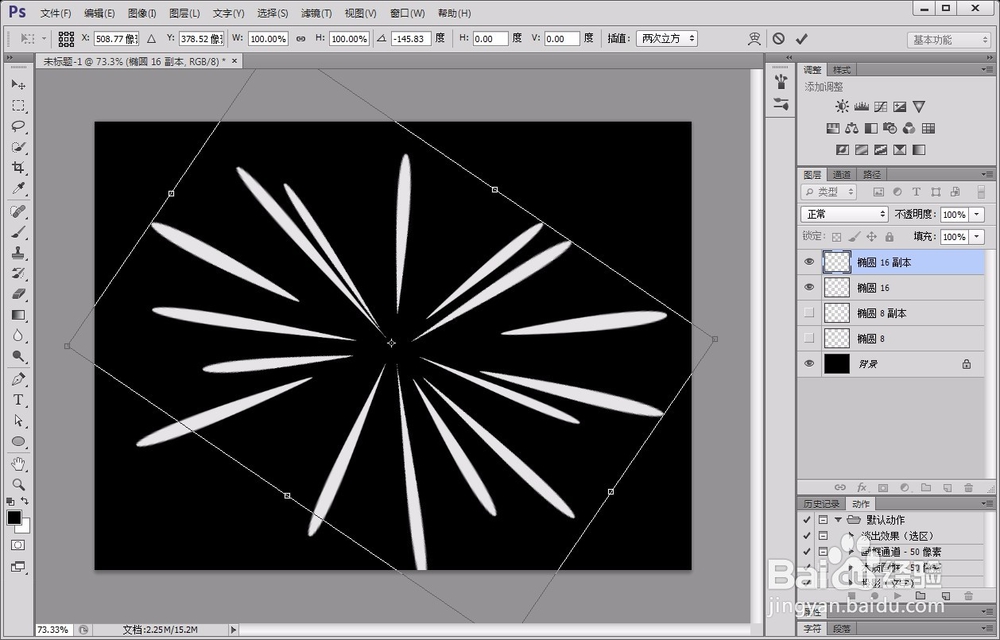The height and width of the screenshot is (640, 1000).
Task: Select the Zoom tool
Action: 18,484
